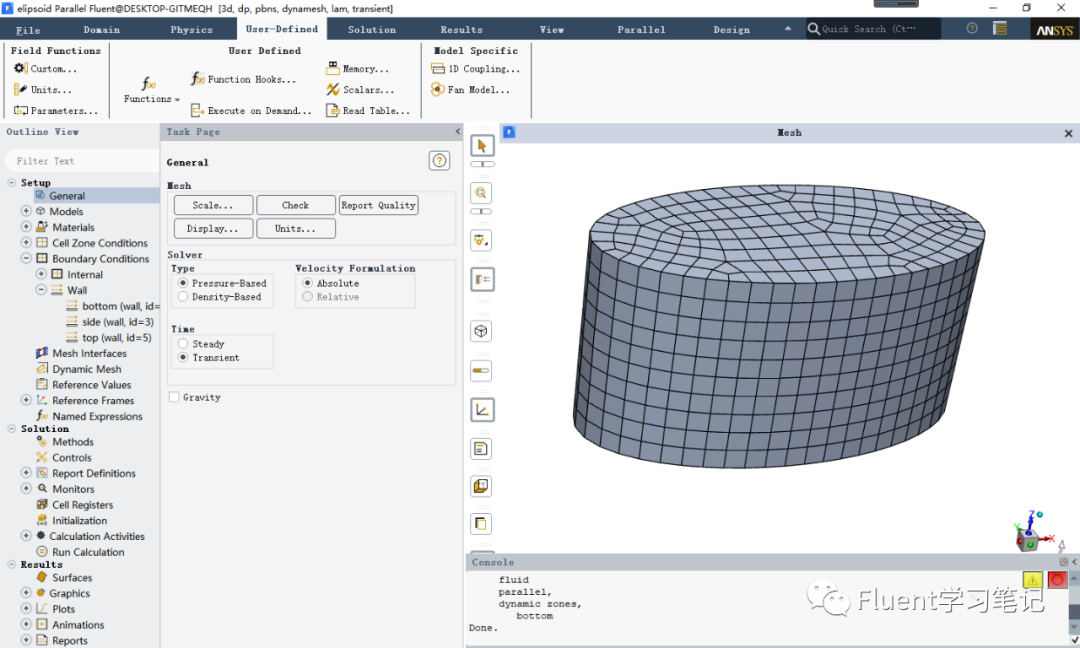The image size is (1080, 648).
Task: Expand the Reference Frames node
Action: 26,400
